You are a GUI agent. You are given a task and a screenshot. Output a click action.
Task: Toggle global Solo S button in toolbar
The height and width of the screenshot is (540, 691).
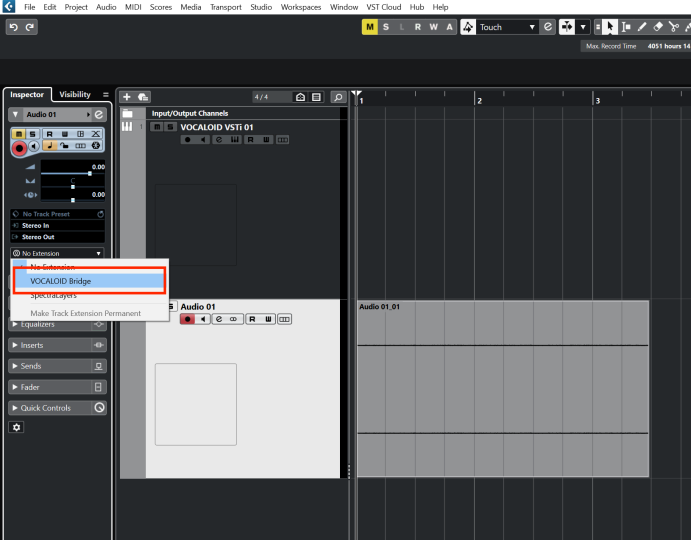pyautogui.click(x=386, y=27)
